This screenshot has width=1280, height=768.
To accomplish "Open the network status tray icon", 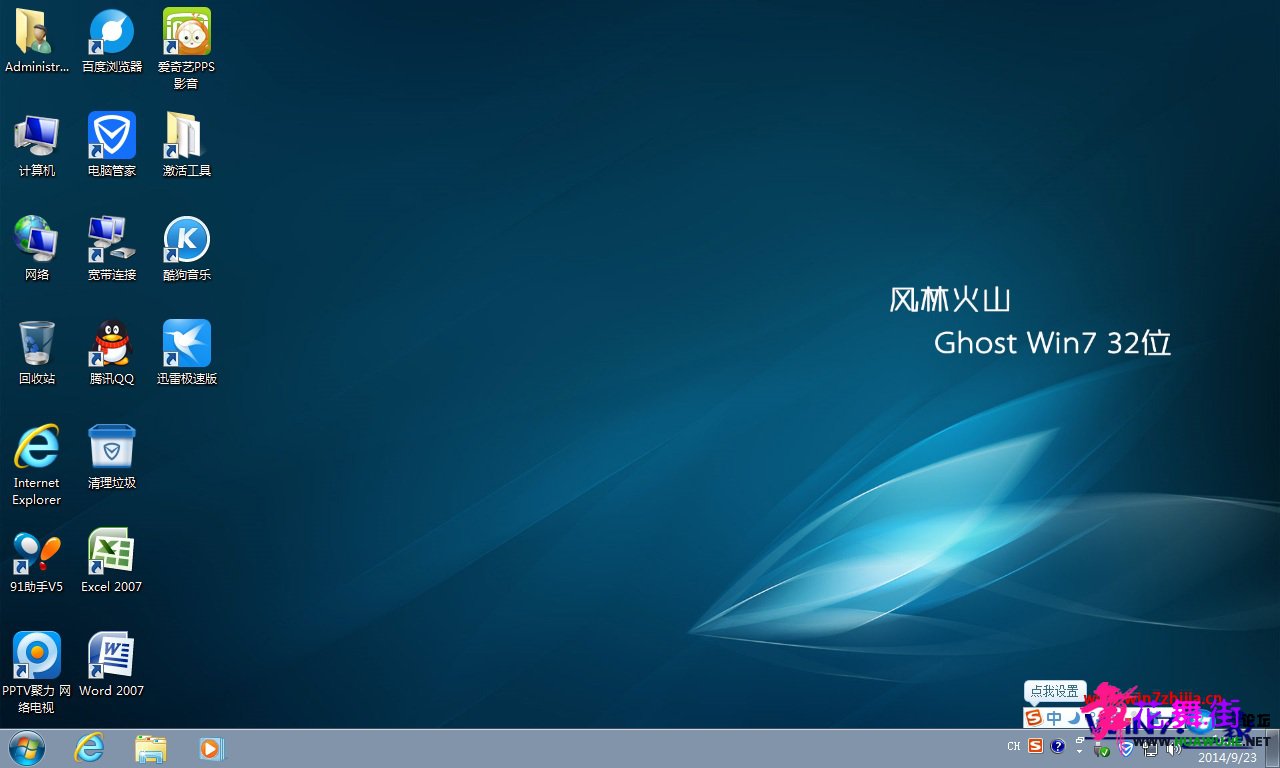I will [1151, 748].
